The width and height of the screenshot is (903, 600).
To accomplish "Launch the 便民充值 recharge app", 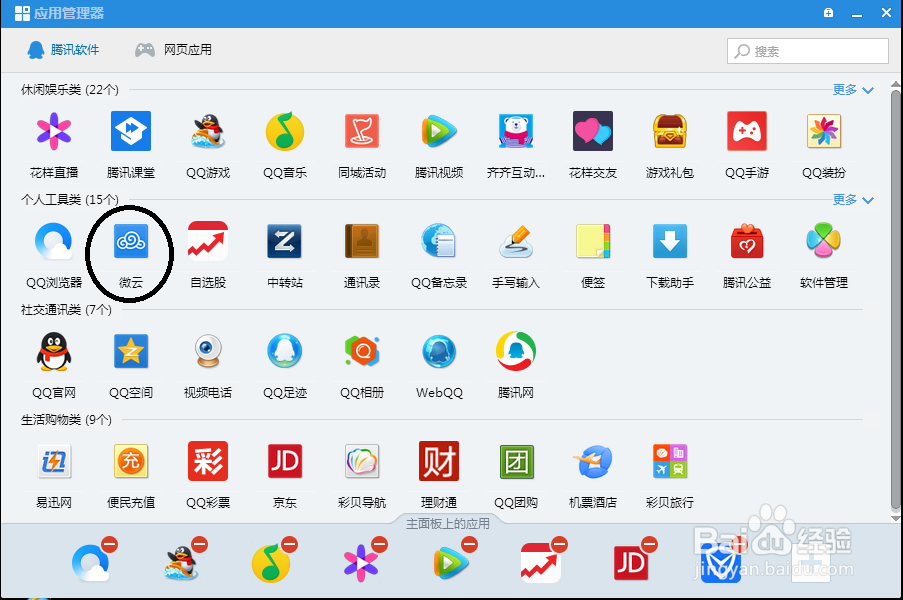I will click(x=131, y=461).
